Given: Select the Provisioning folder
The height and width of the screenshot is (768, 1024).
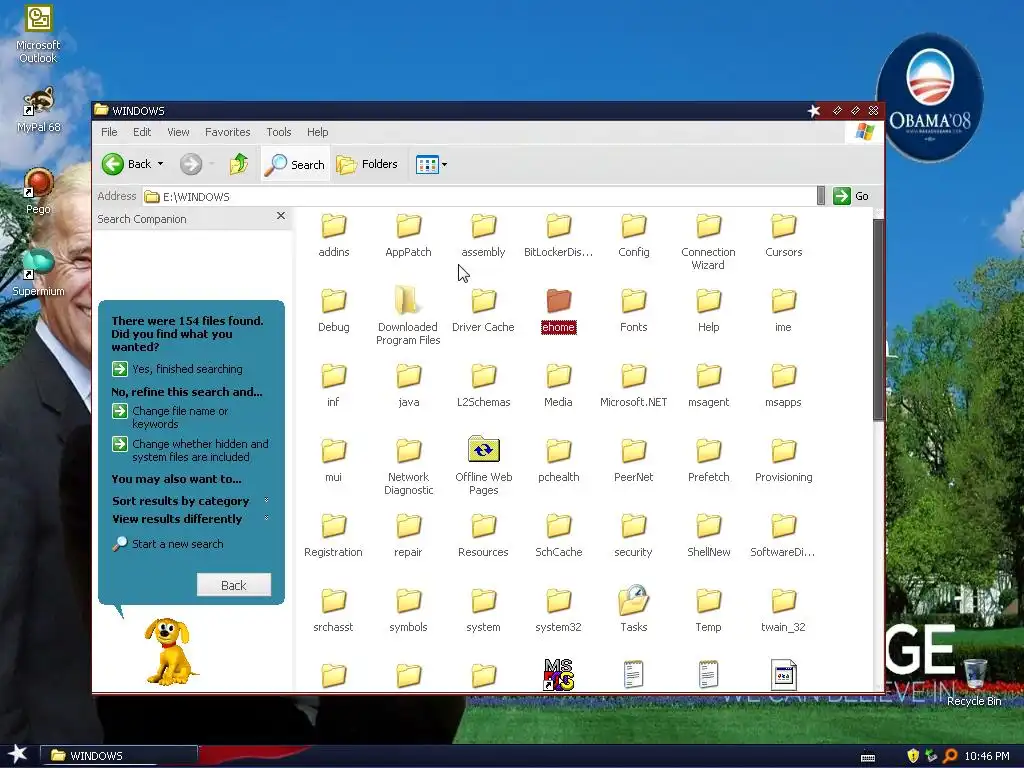Looking at the screenshot, I should (x=783, y=460).
